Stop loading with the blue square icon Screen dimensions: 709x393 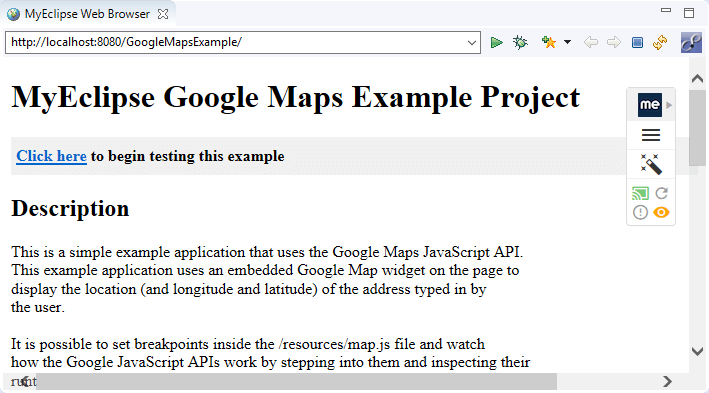[637, 43]
